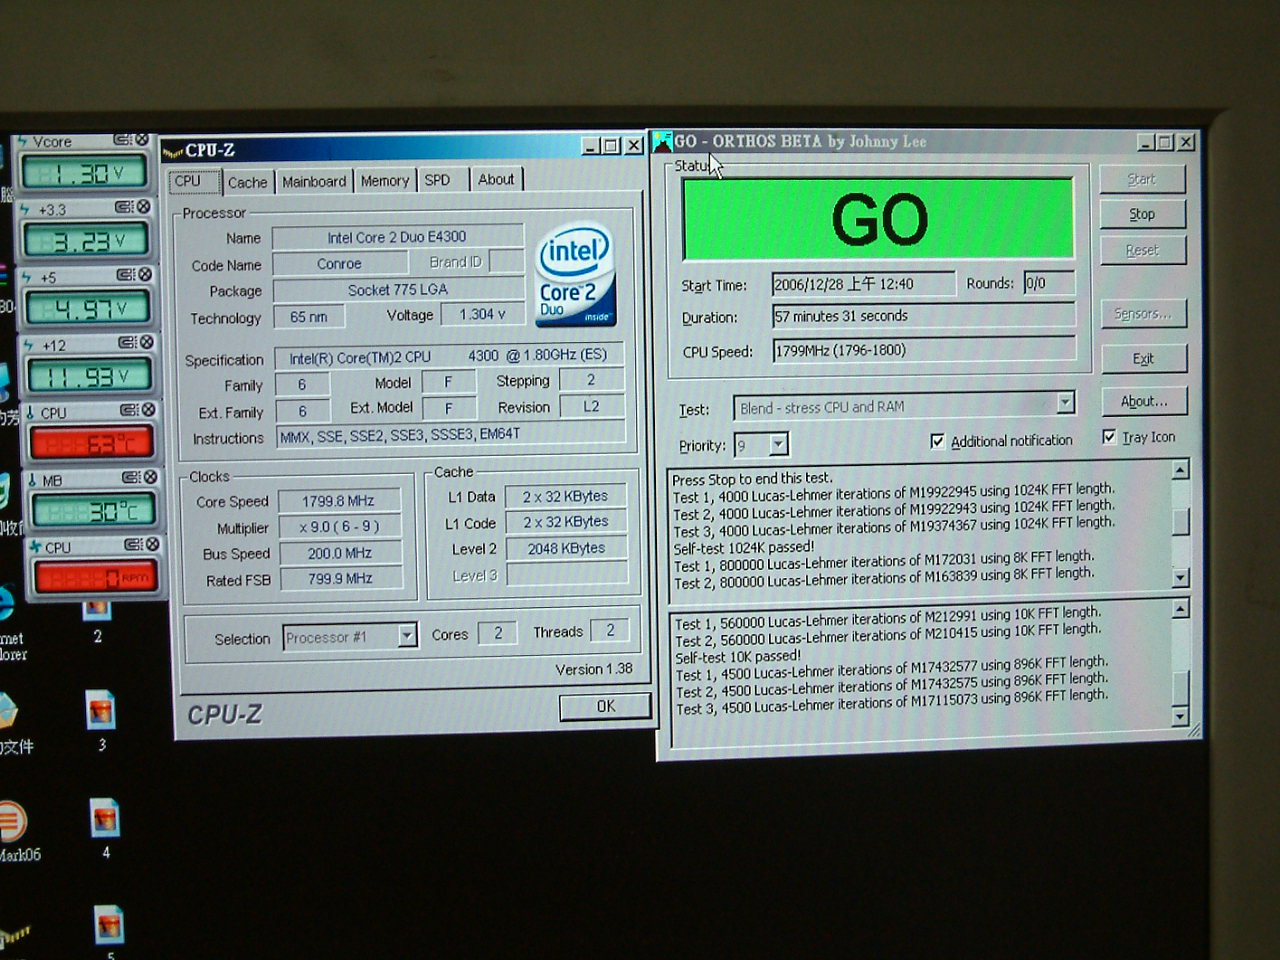Click the Start button in ORTHOS

coord(1141,179)
